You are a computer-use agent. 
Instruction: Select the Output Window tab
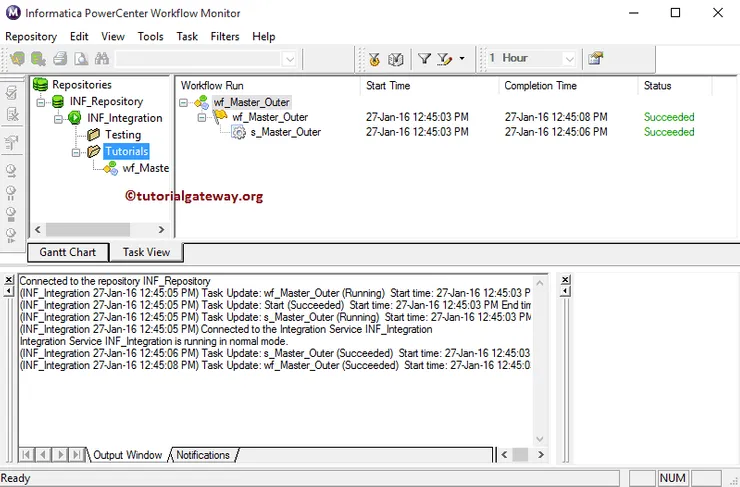127,455
